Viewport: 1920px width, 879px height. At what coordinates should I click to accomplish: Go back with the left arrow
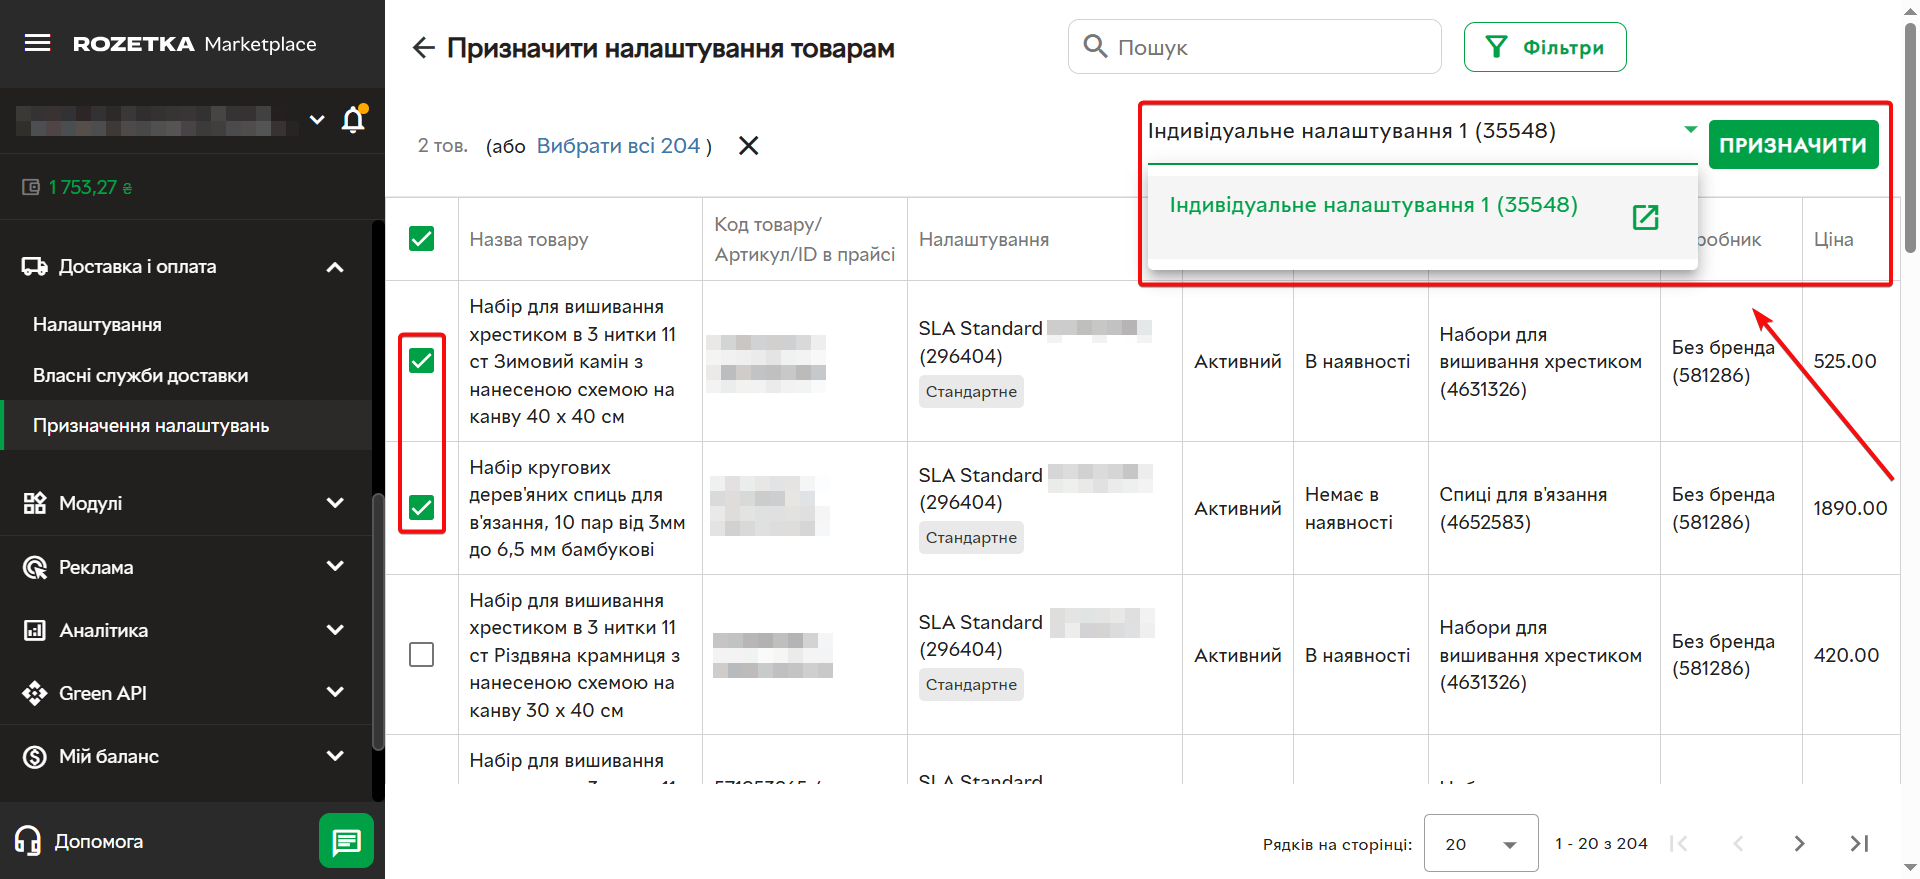point(424,48)
